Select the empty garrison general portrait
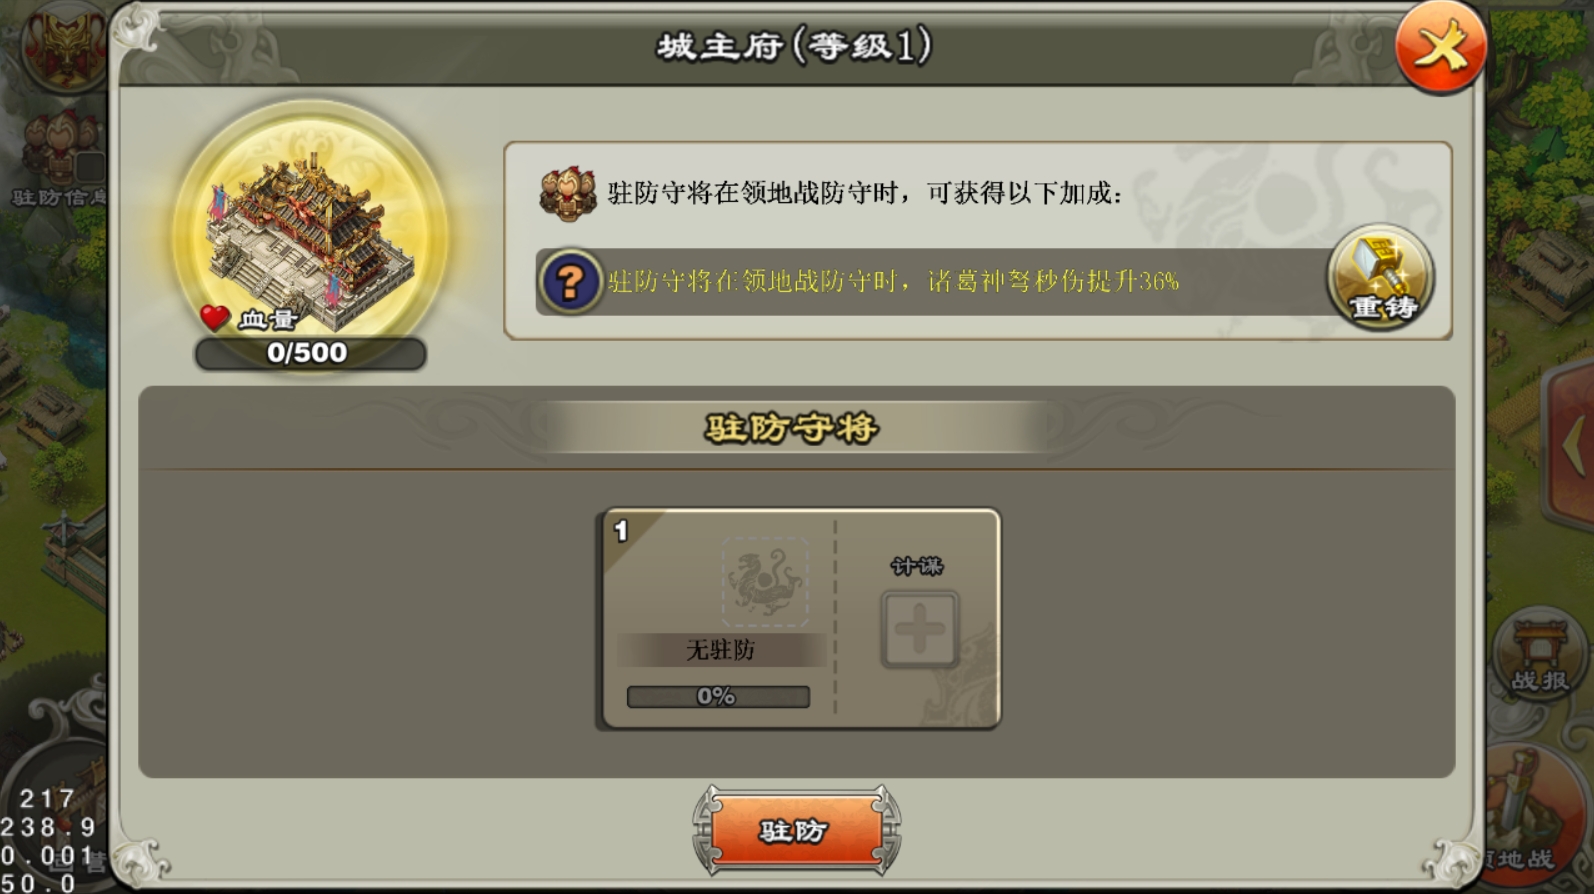 coord(765,582)
